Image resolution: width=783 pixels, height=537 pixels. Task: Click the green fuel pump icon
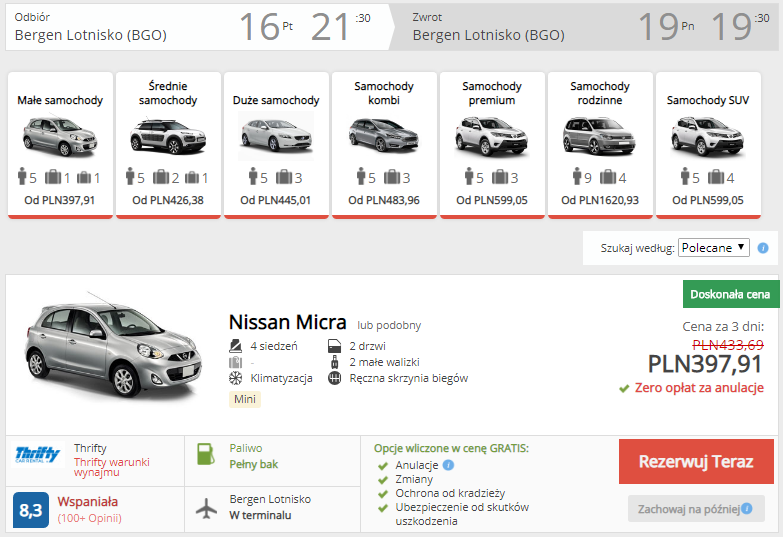point(206,456)
